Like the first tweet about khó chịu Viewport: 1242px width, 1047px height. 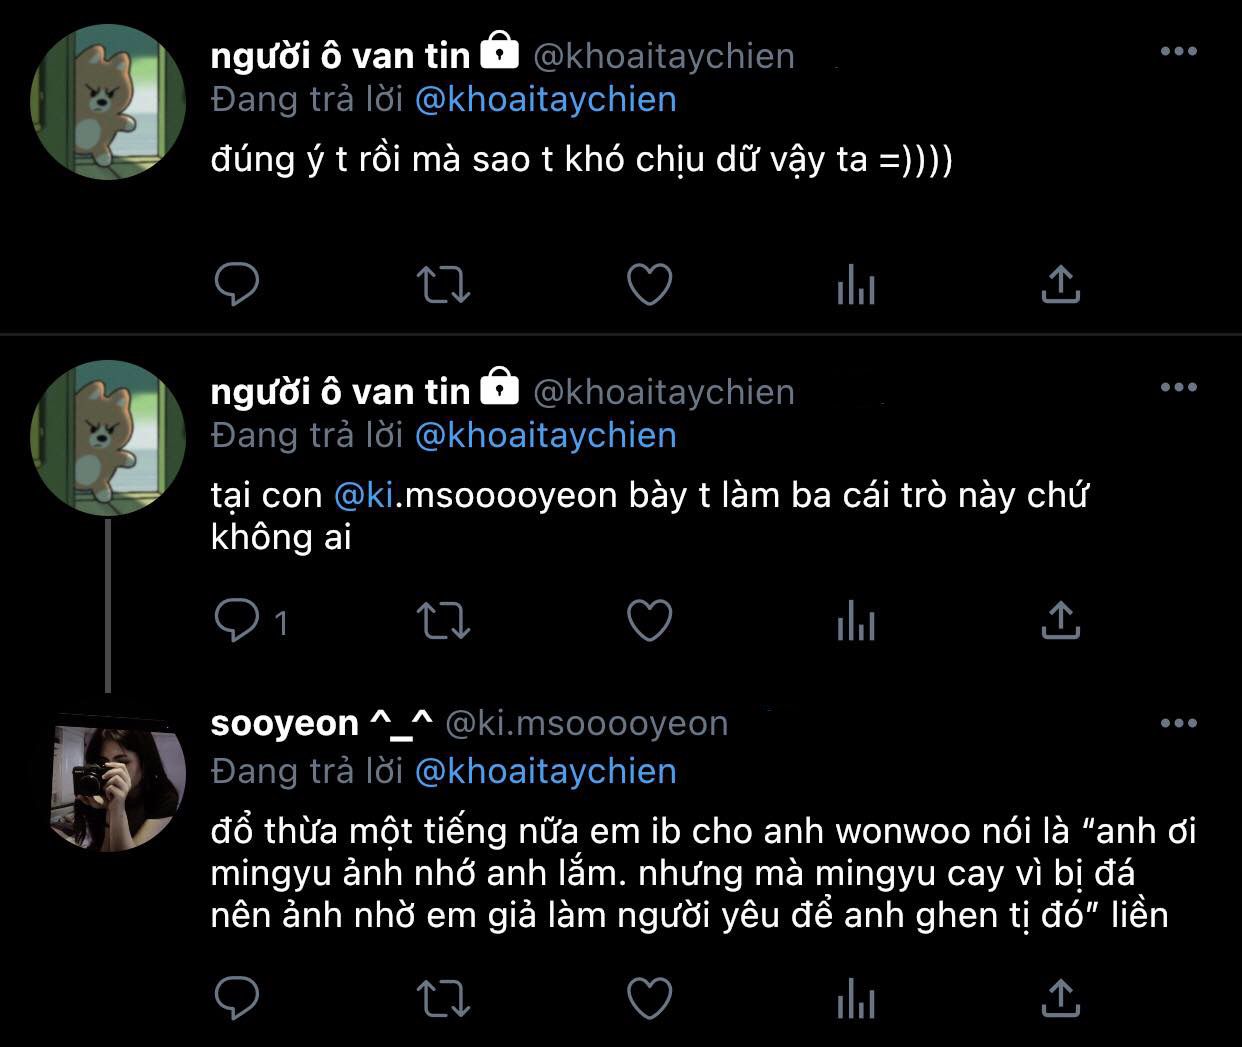click(649, 285)
